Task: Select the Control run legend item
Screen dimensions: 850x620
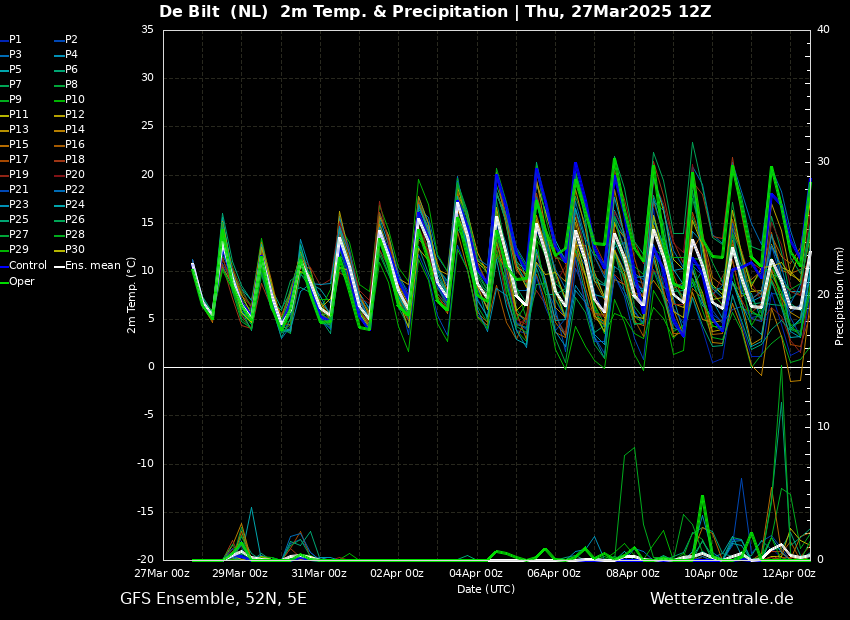Action: 27,266
